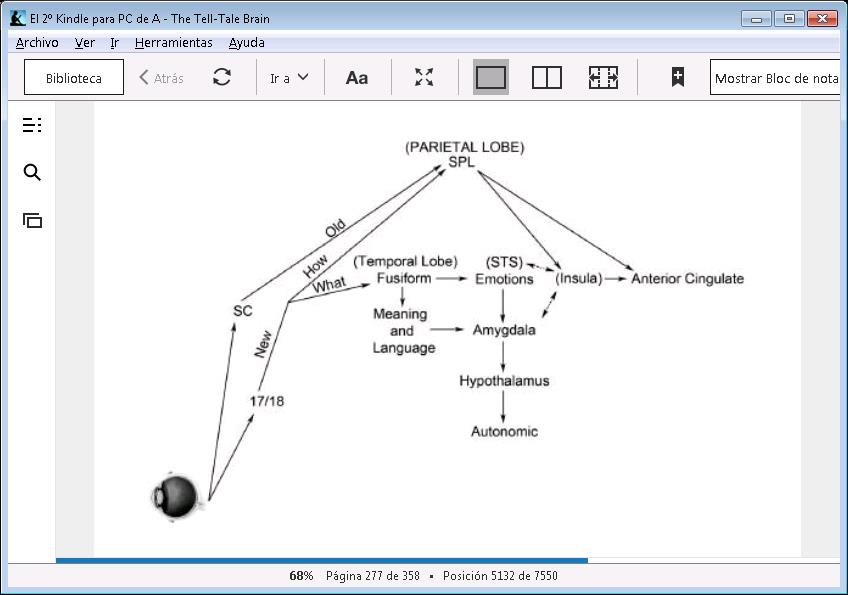Switch to single column view

490,78
